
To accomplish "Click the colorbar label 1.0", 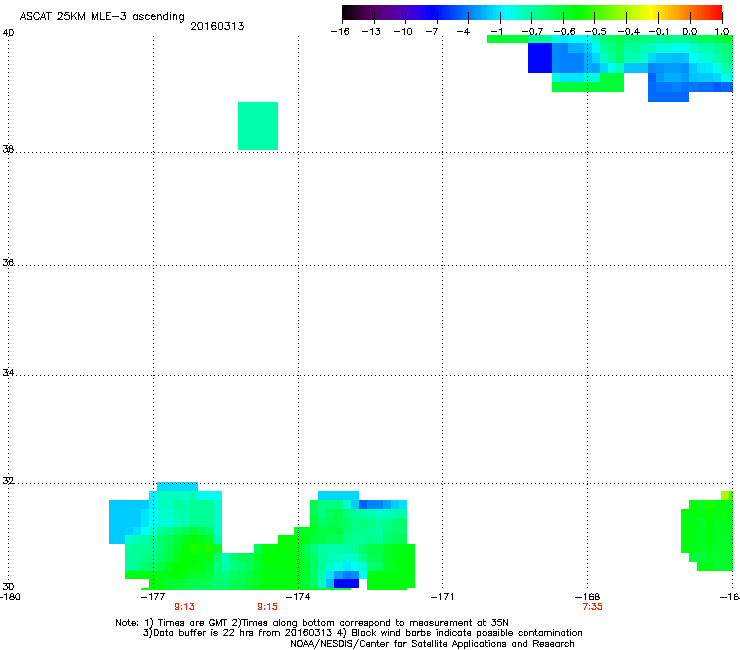I will tap(722, 32).
